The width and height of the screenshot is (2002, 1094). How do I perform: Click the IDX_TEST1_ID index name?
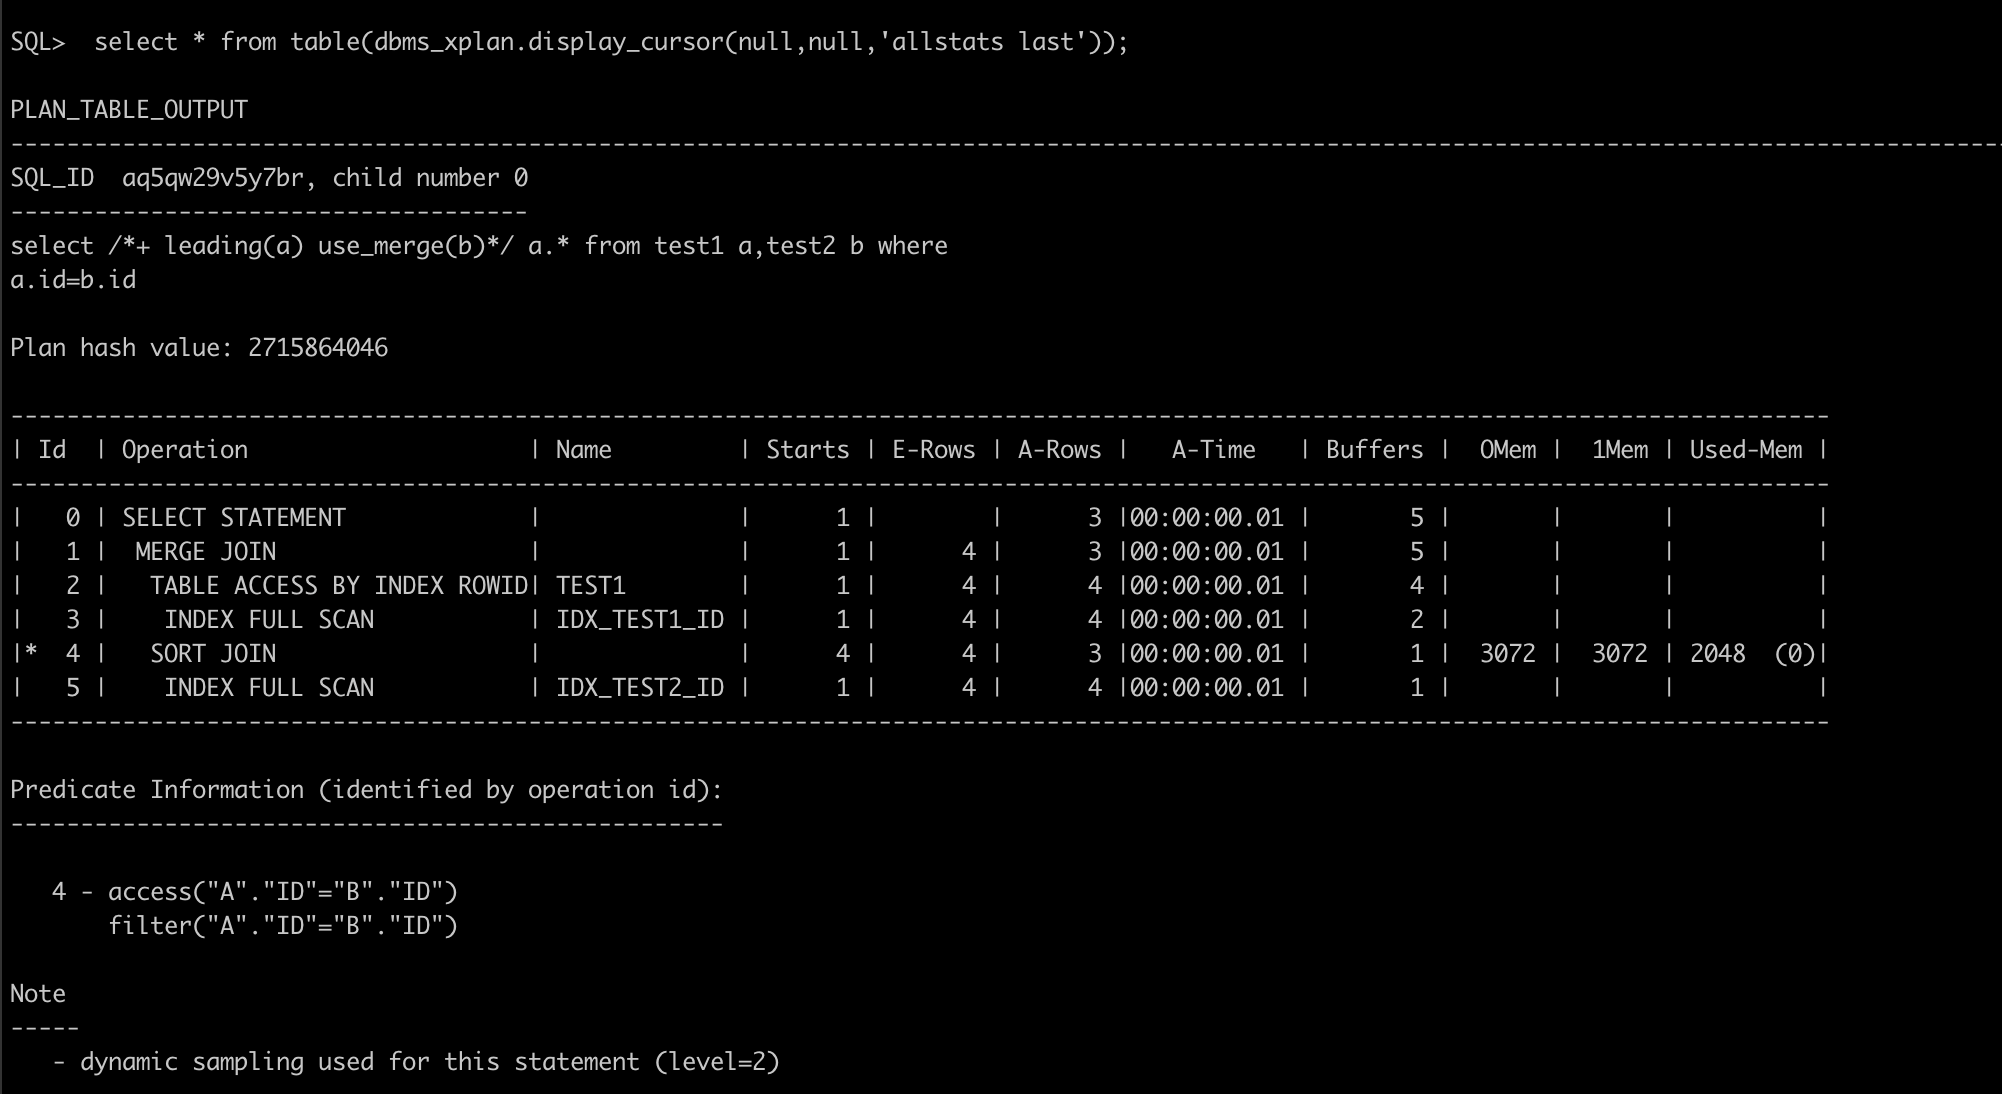point(640,620)
